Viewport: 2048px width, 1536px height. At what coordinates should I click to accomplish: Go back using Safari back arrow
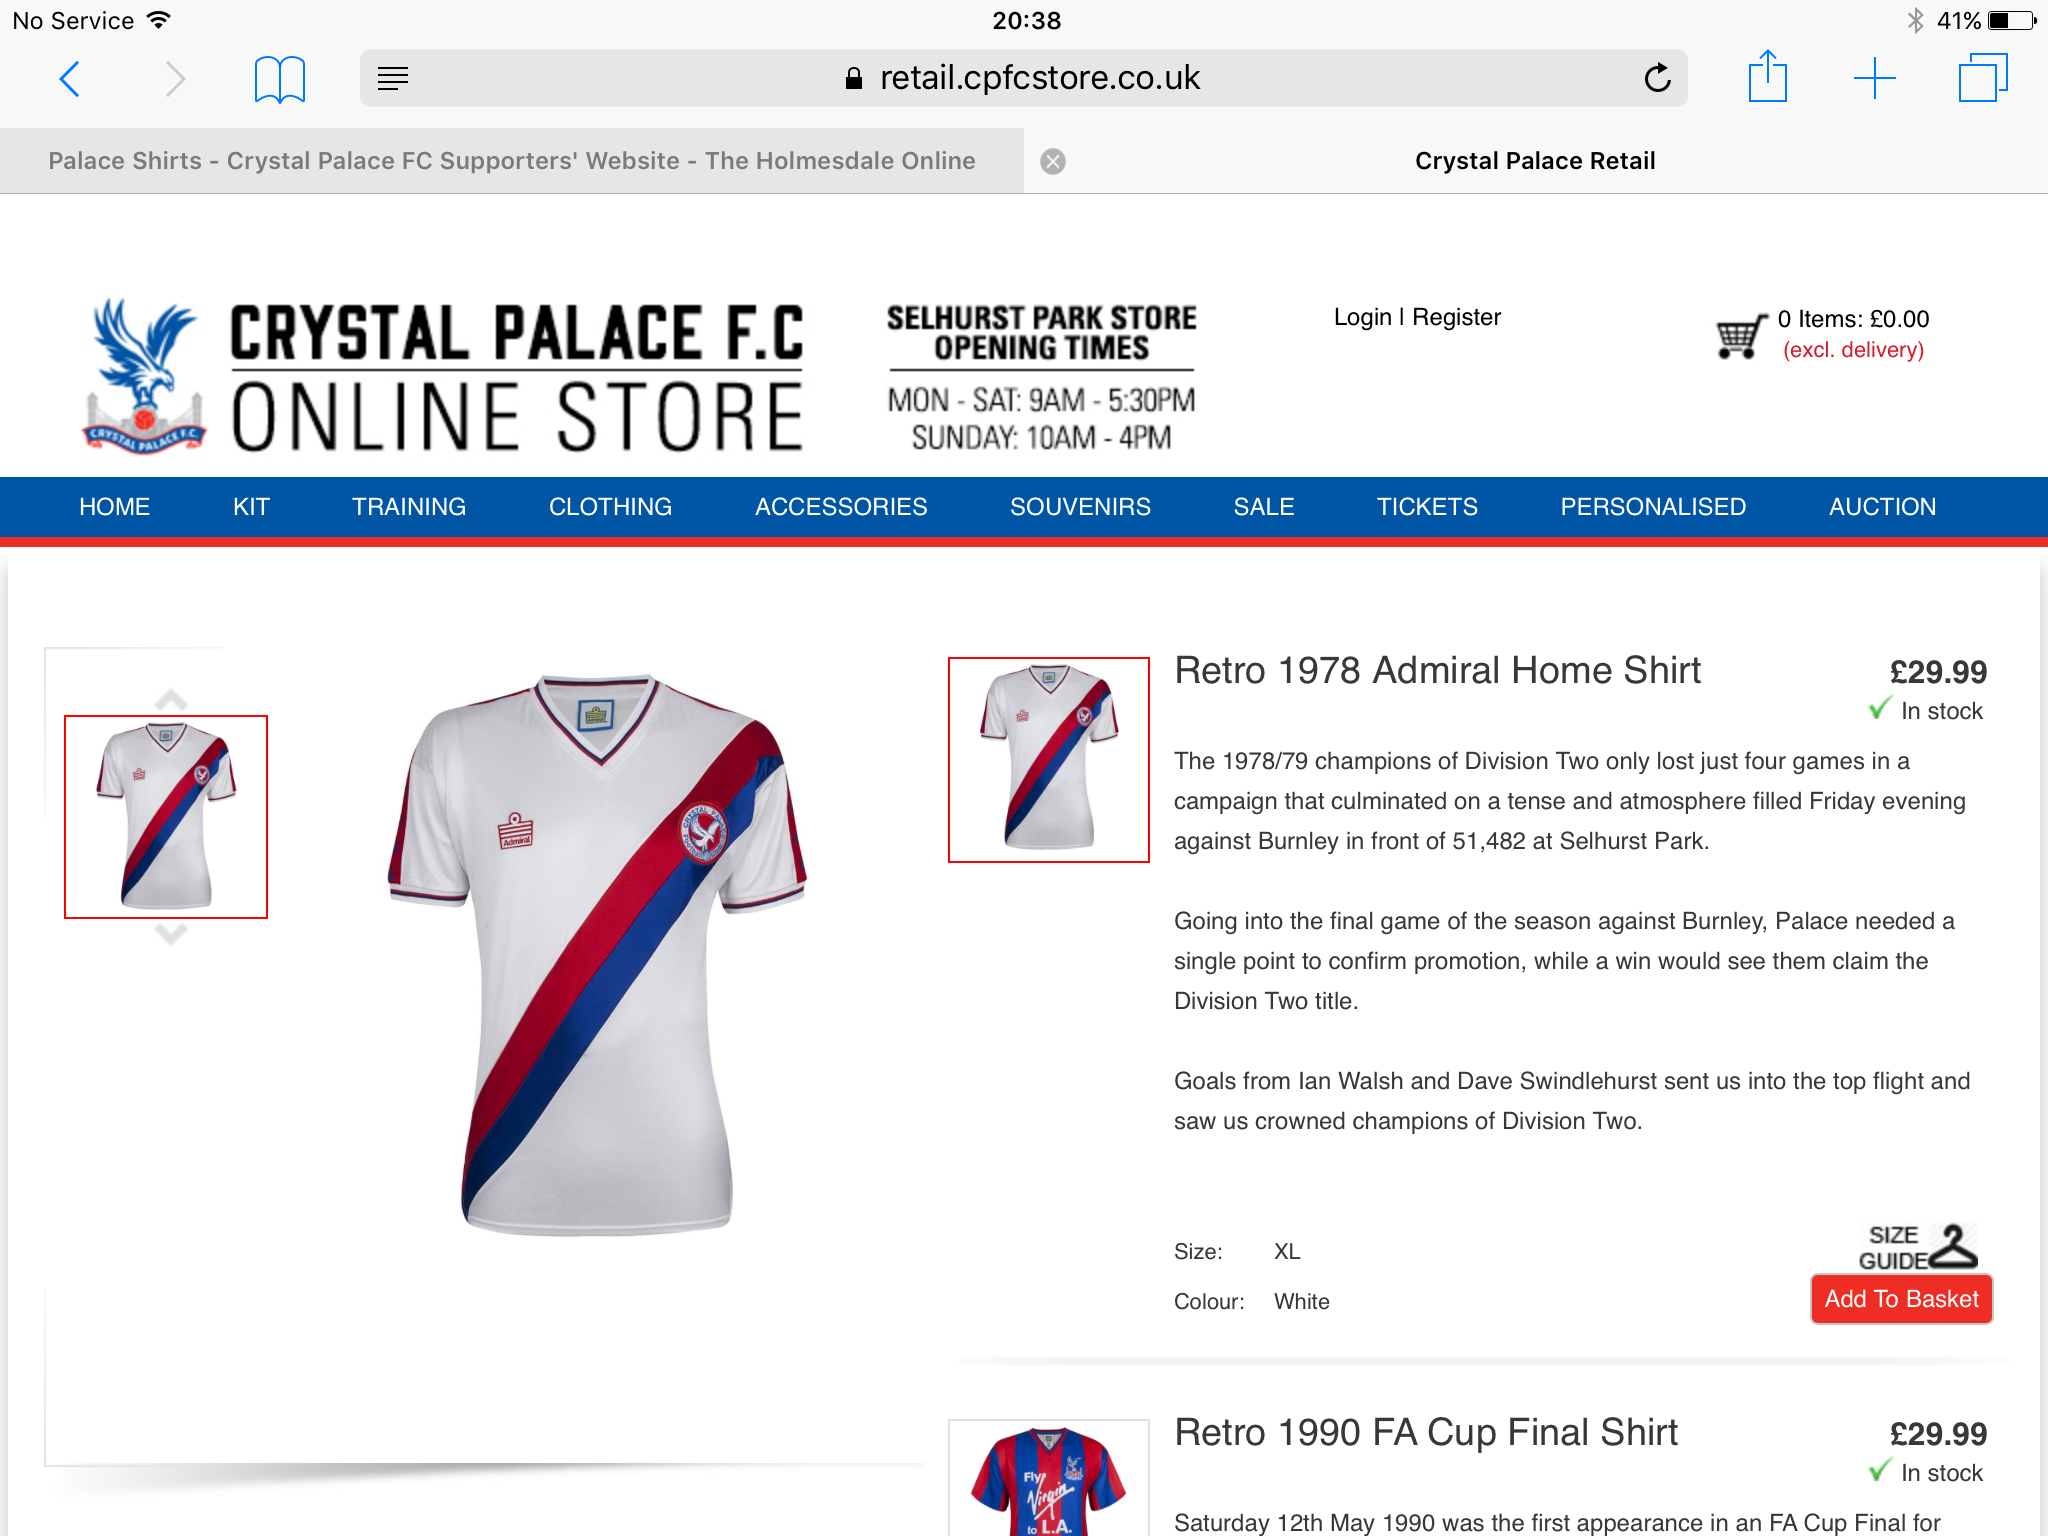[69, 78]
